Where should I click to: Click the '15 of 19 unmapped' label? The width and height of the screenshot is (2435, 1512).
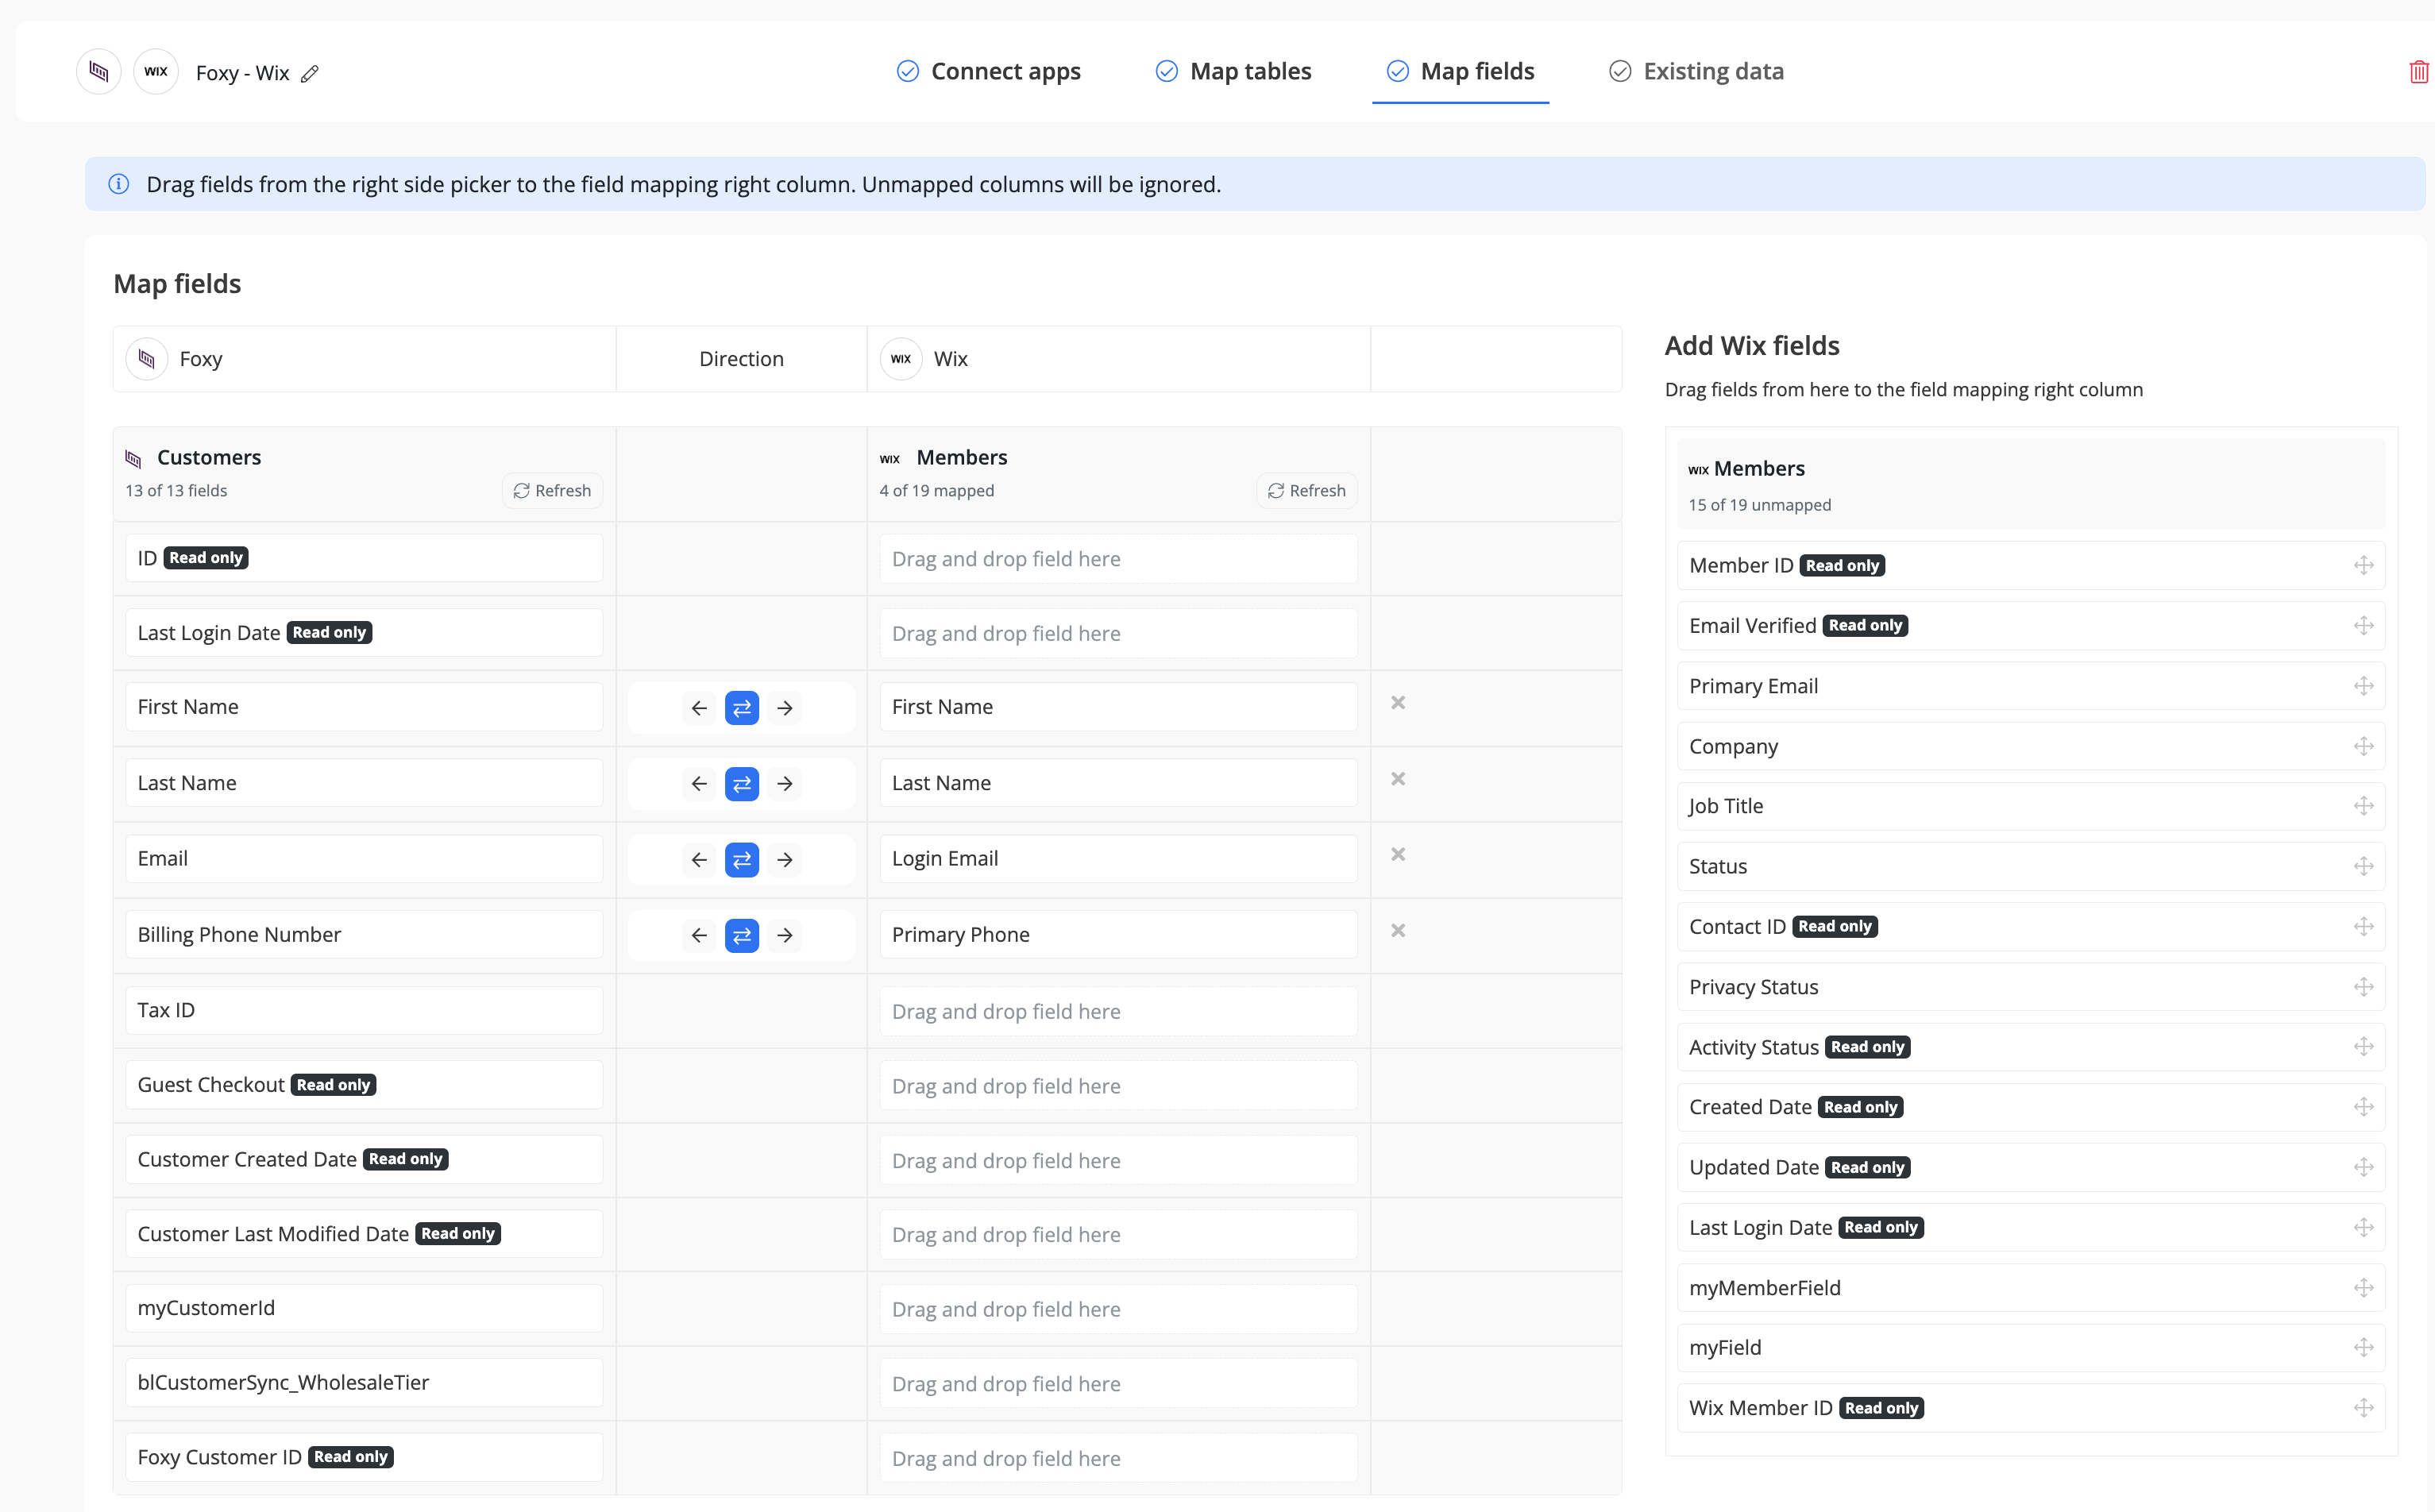coord(1760,505)
